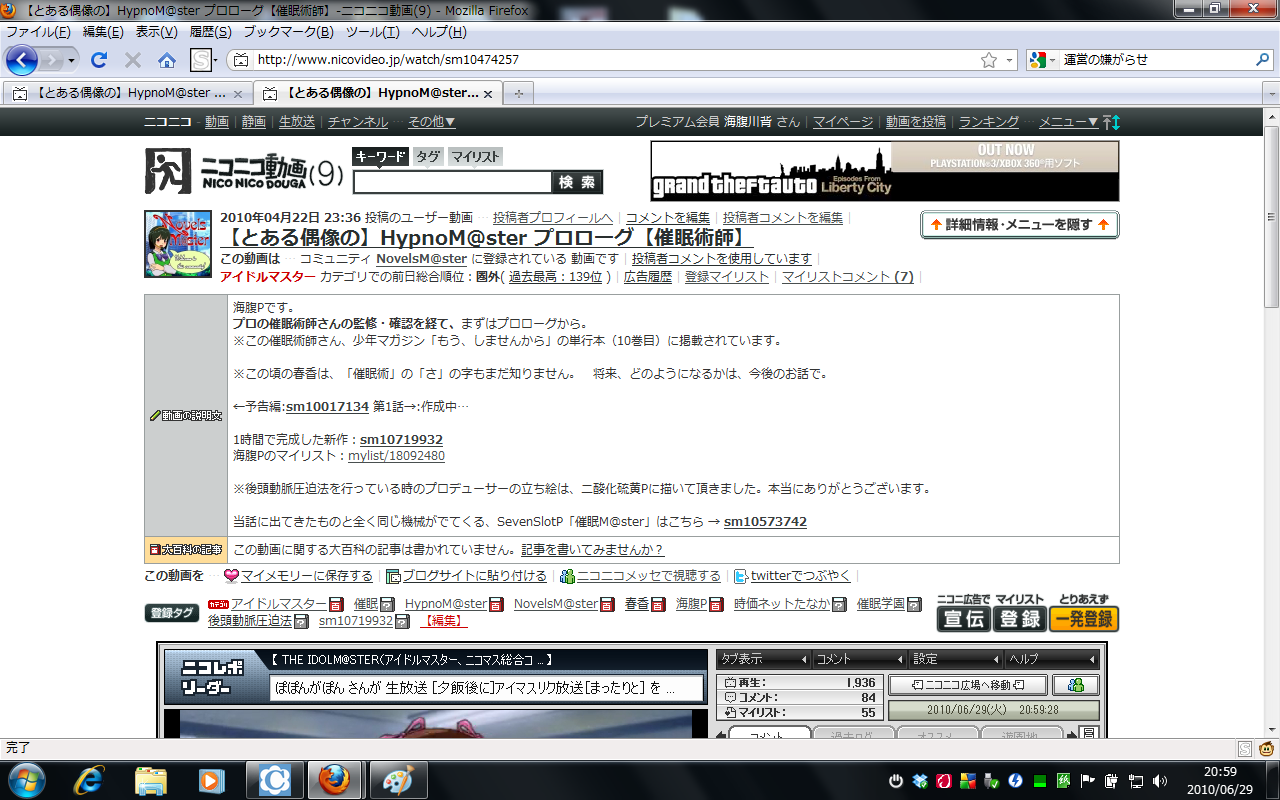
Task: Go to the Firefox home page icon
Action: tap(167, 60)
